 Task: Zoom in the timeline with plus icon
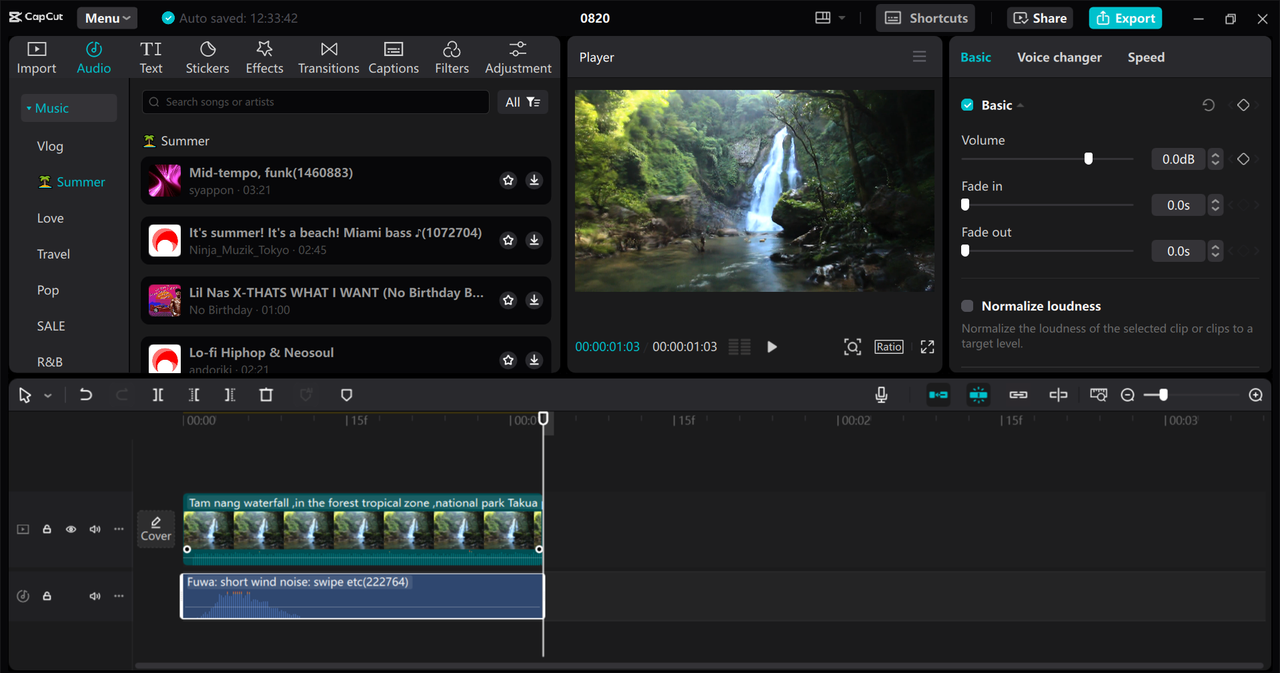click(x=1256, y=395)
